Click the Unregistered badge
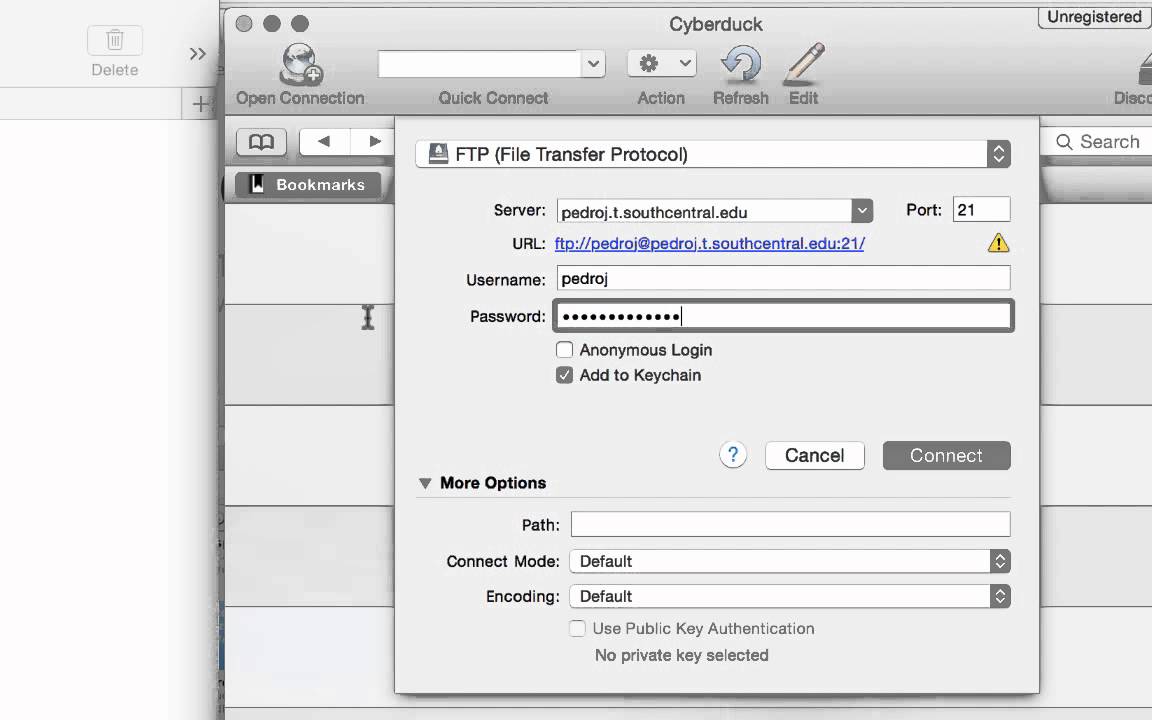This screenshot has height=720, width=1152. 1094,17
